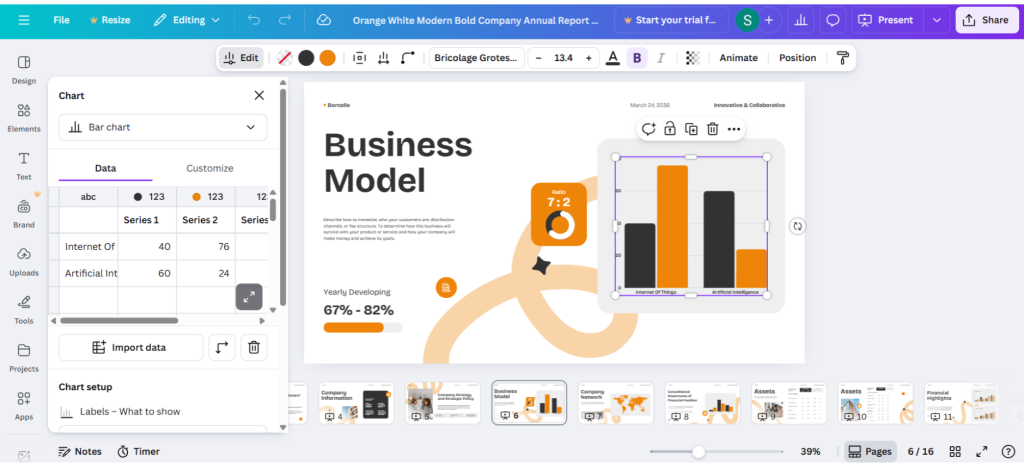This screenshot has width=1024, height=463.
Task: Click the Edit chart button
Action: pos(241,58)
